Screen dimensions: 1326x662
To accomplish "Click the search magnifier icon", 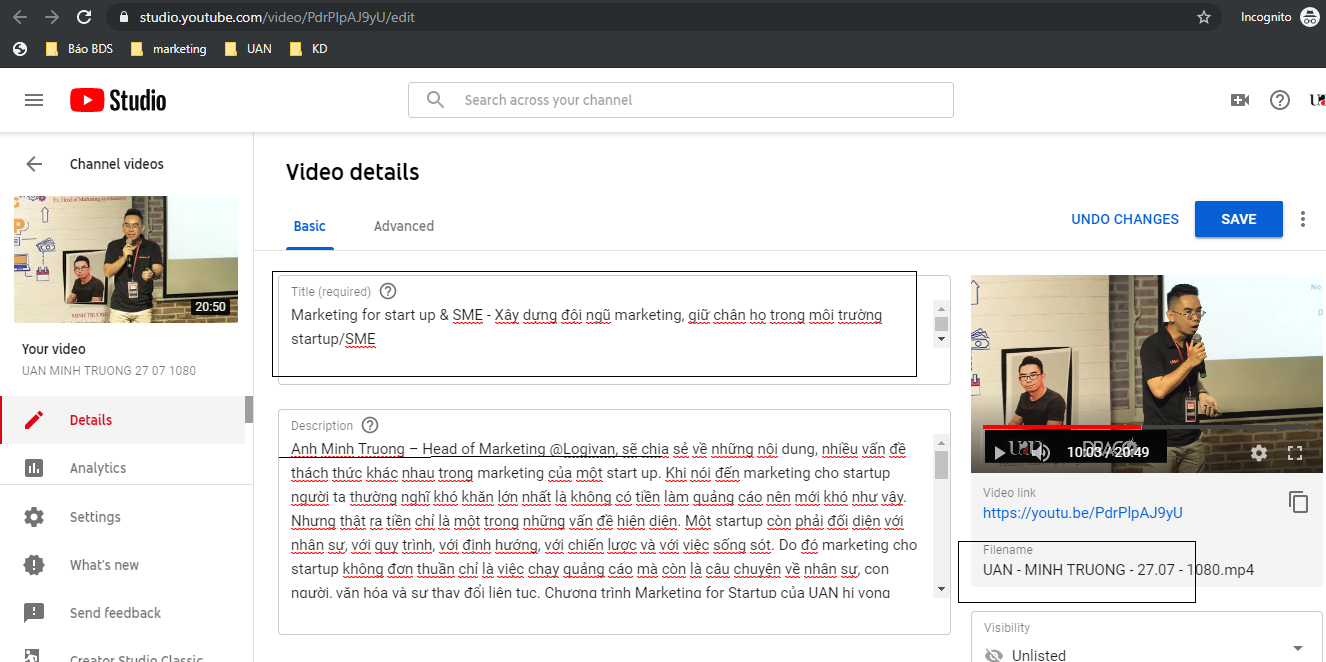I will click(435, 100).
